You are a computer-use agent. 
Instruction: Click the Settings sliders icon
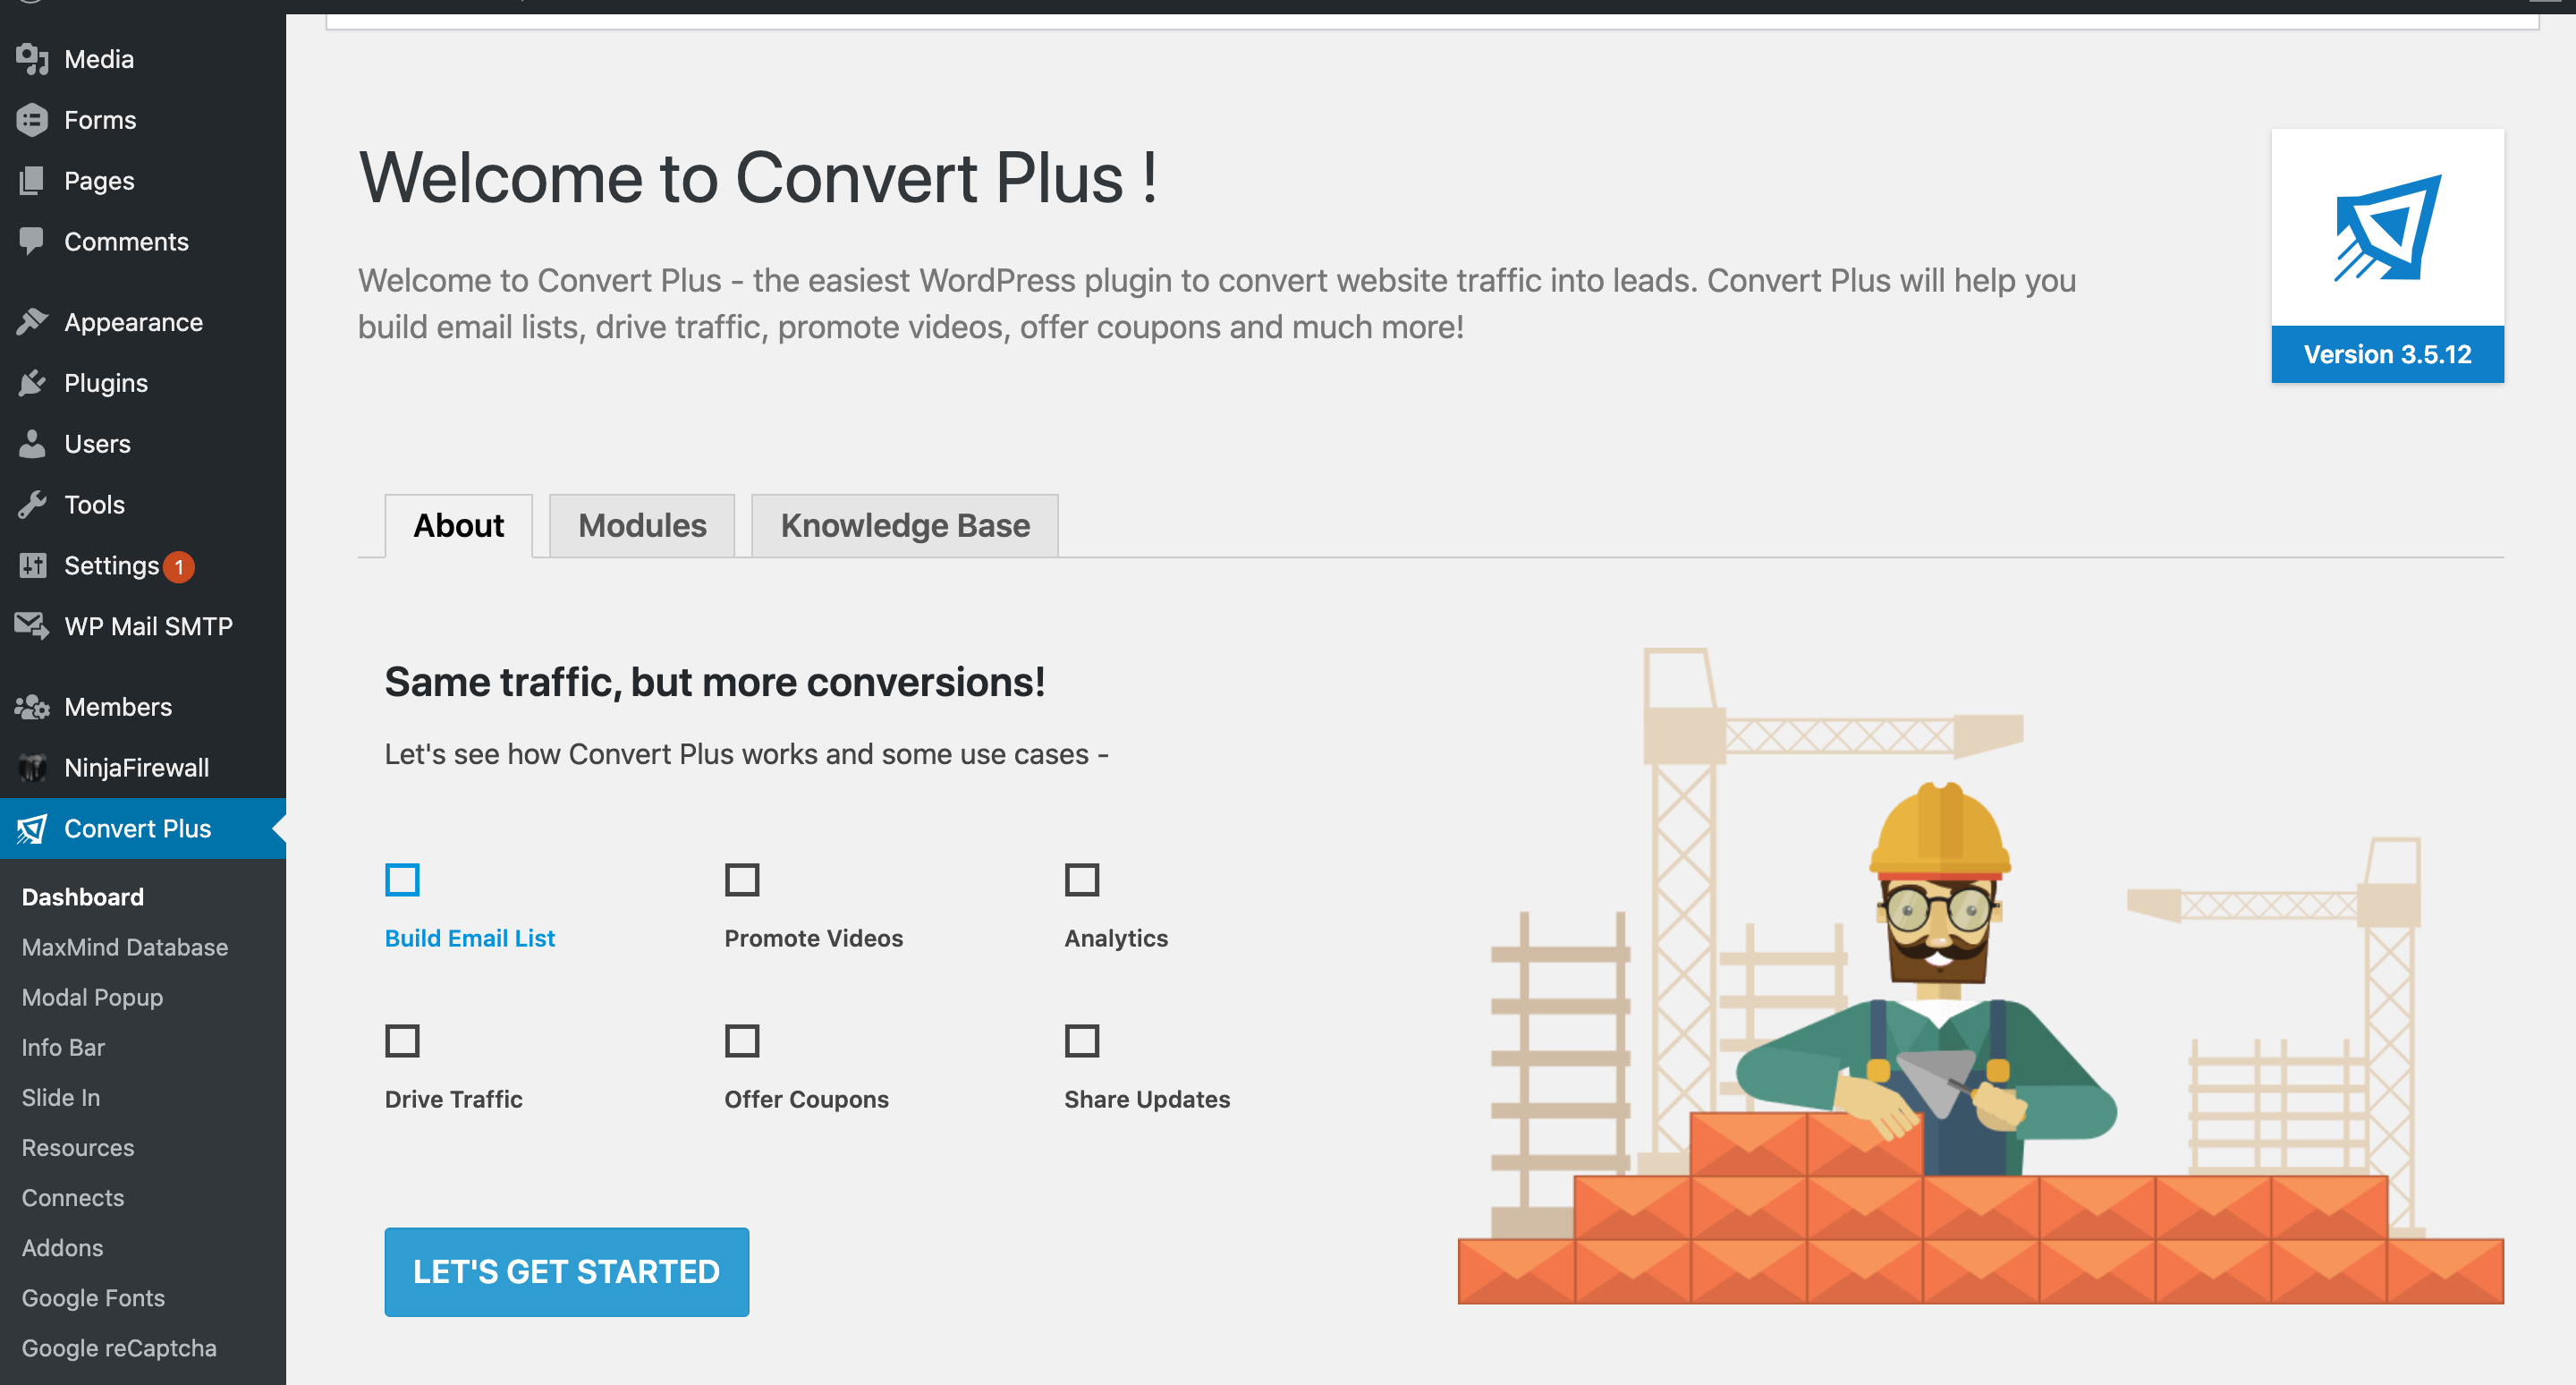point(32,566)
